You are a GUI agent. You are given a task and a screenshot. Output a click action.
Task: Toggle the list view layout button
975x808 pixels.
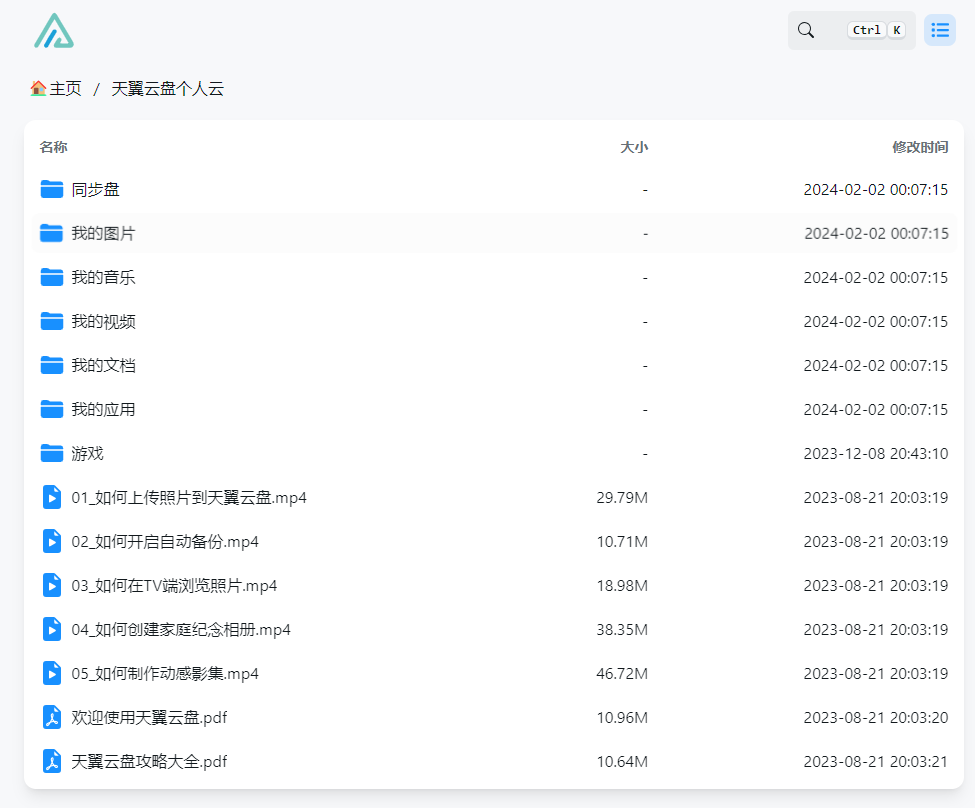[939, 30]
